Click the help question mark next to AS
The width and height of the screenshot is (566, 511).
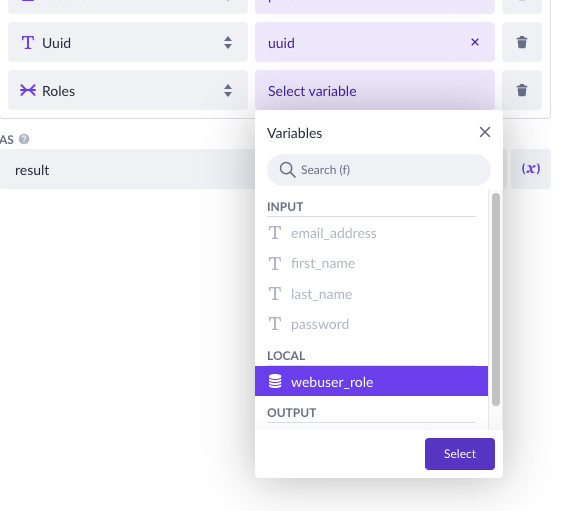pyautogui.click(x=24, y=139)
